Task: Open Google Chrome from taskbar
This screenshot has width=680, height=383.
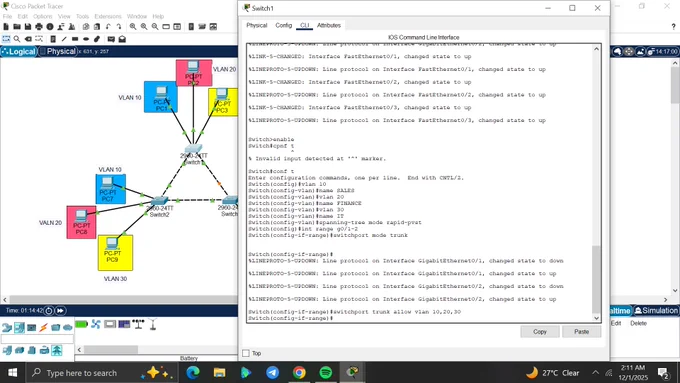Action: coord(299,373)
